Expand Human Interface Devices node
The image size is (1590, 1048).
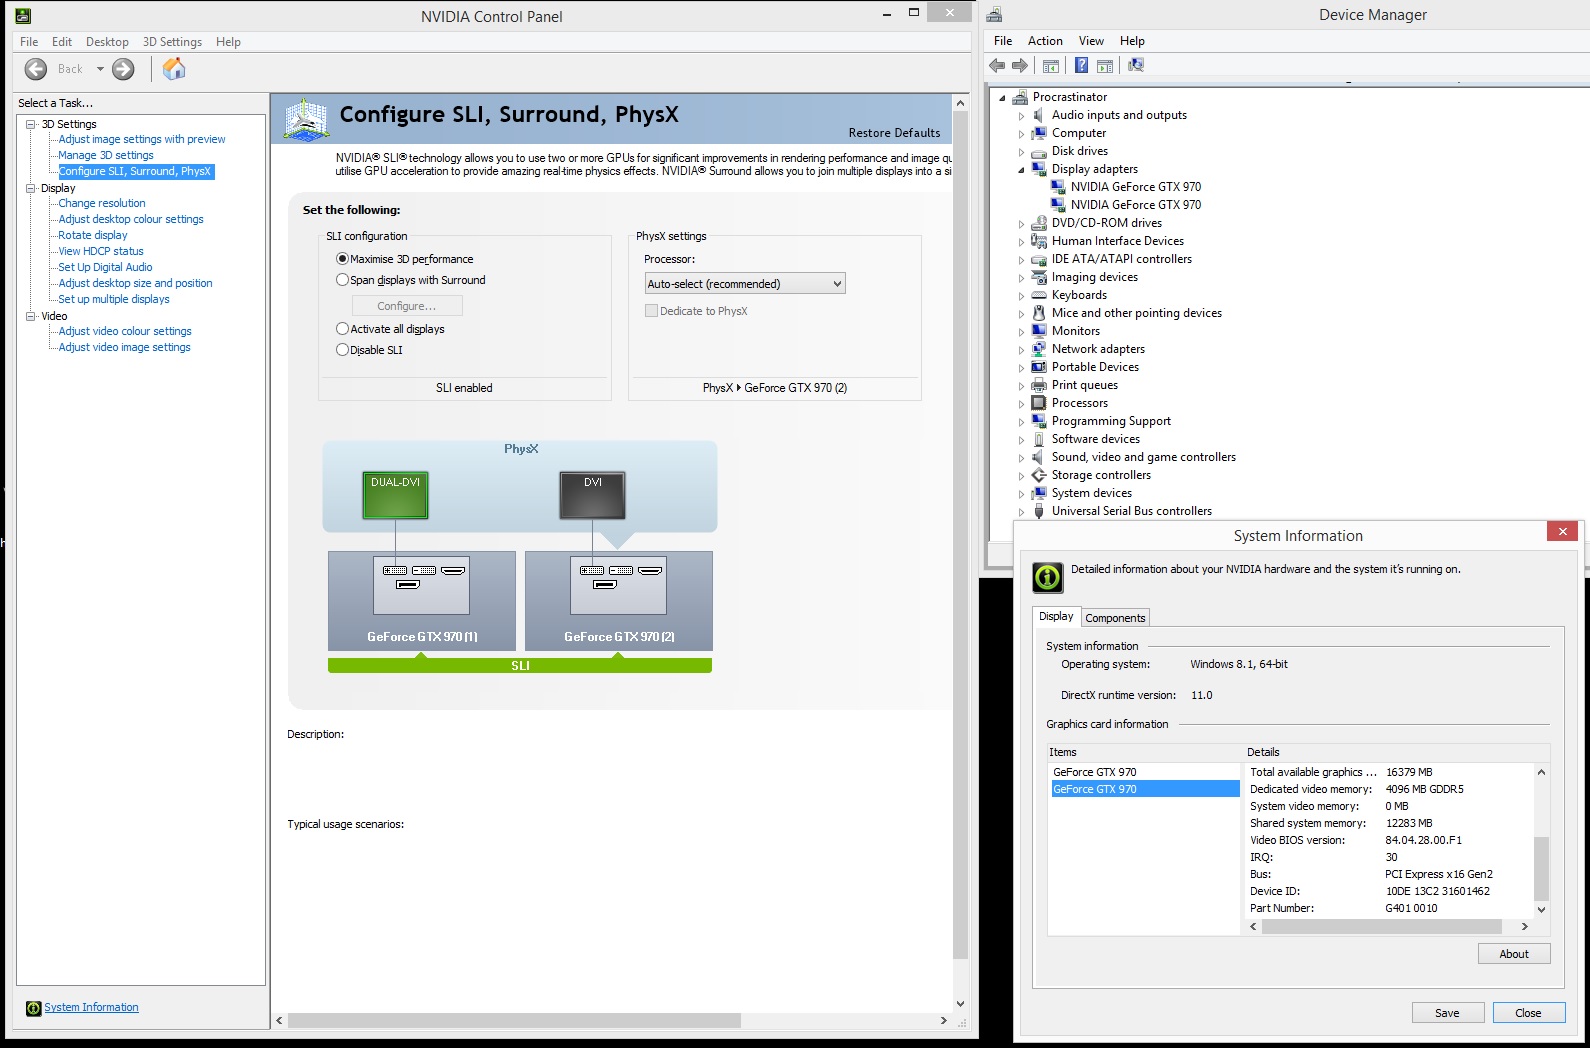[1021, 242]
